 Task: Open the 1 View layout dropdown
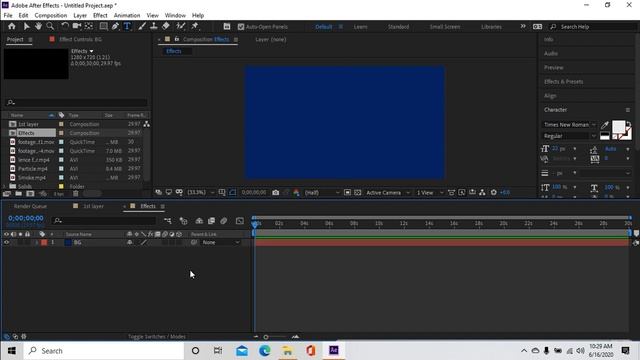click(430, 192)
